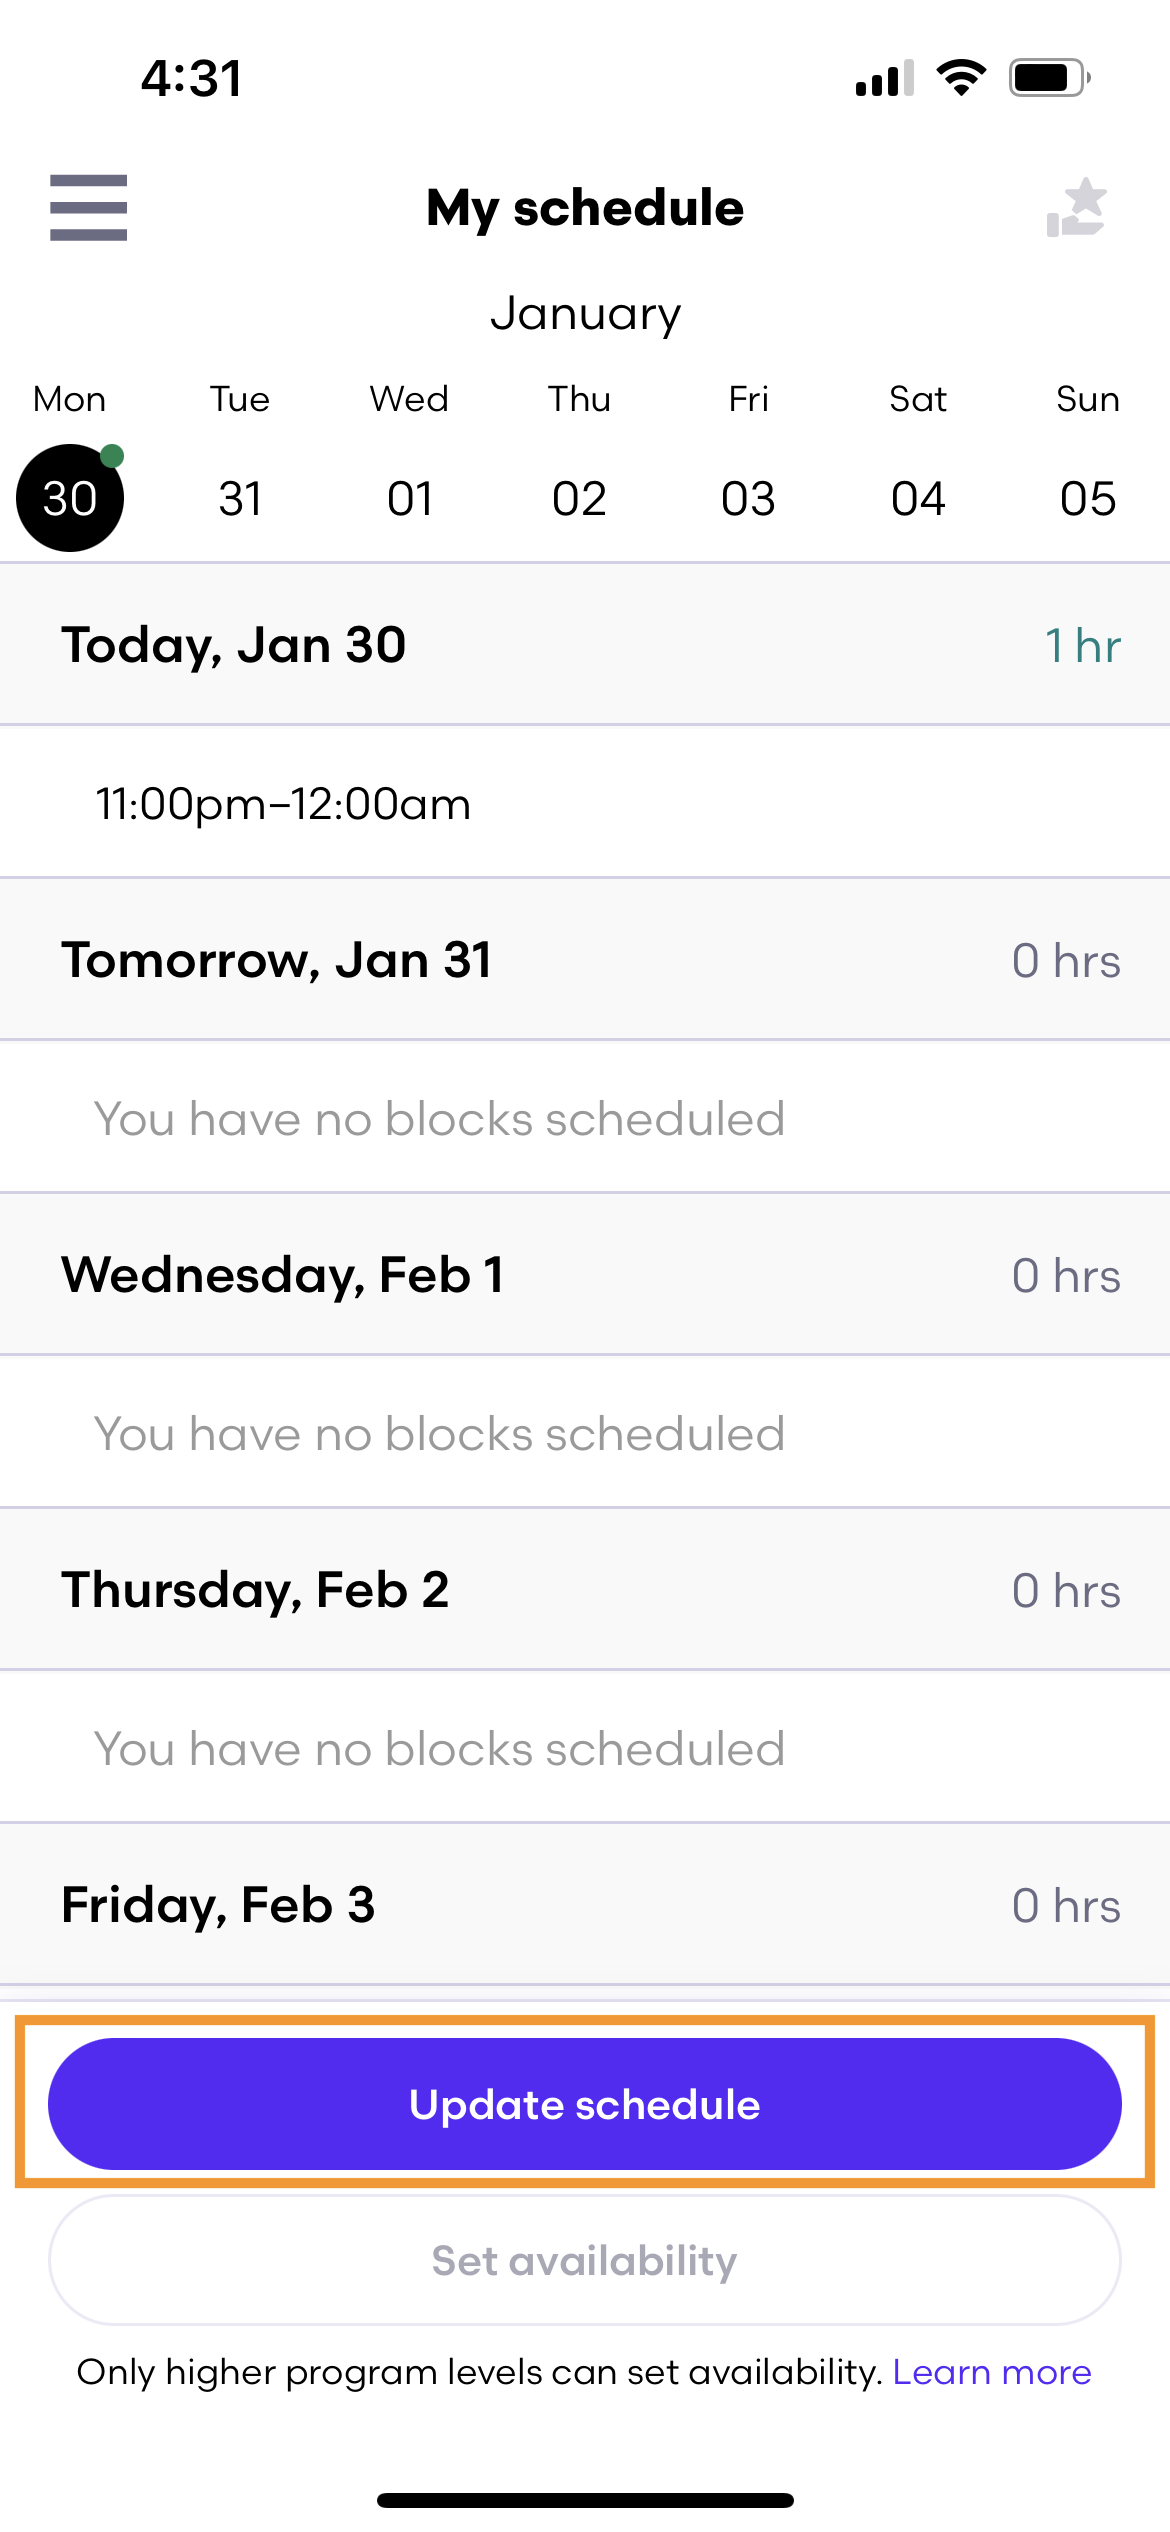Tap the cellular signal icon
The height and width of the screenshot is (2532, 1170).
[x=885, y=78]
